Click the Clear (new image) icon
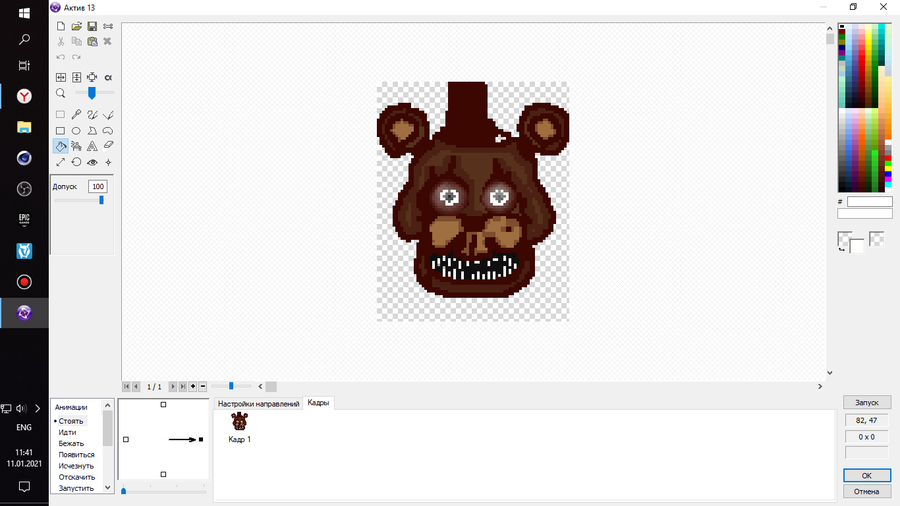 click(x=60, y=26)
